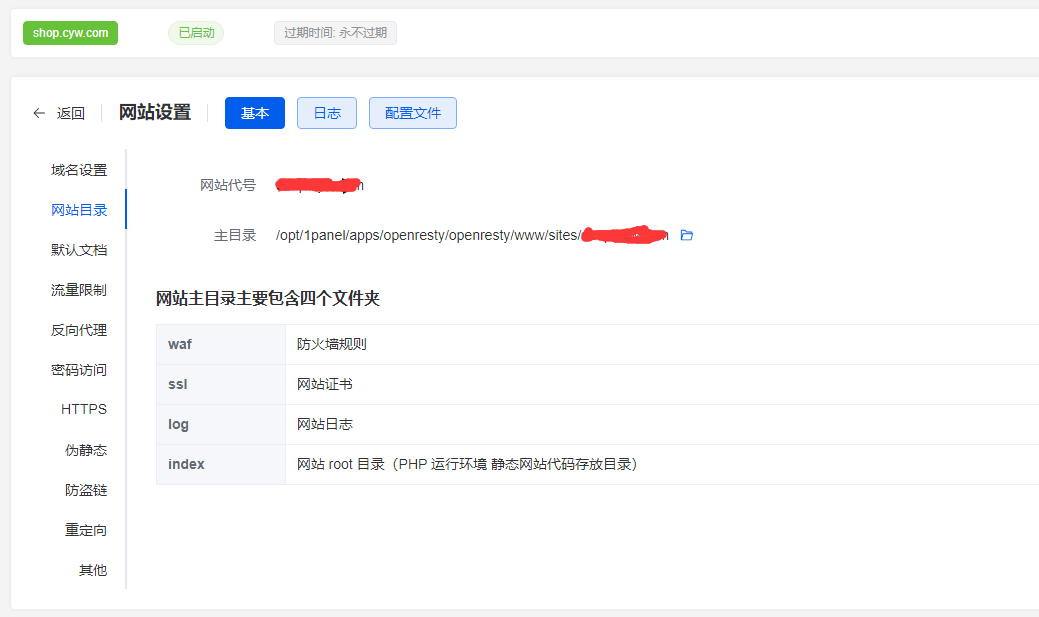Click the index table cell

pyautogui.click(x=221, y=465)
